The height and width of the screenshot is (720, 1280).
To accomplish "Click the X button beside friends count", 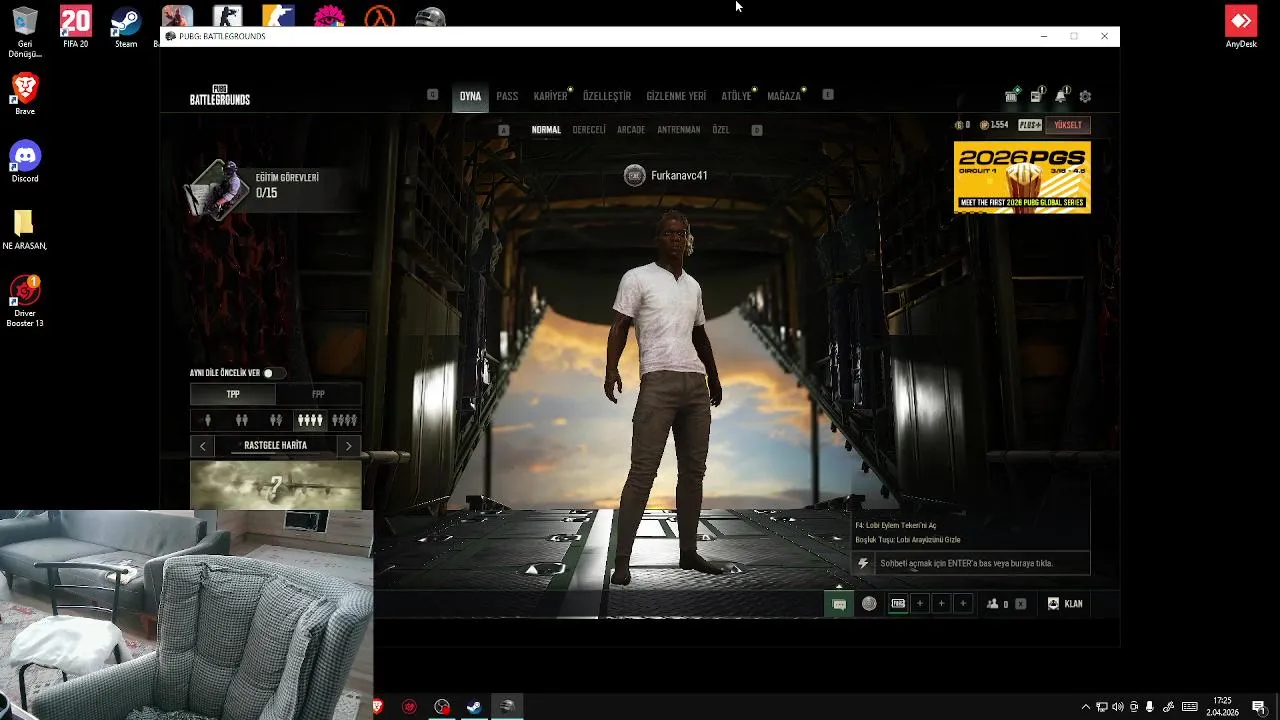I will click(1020, 604).
